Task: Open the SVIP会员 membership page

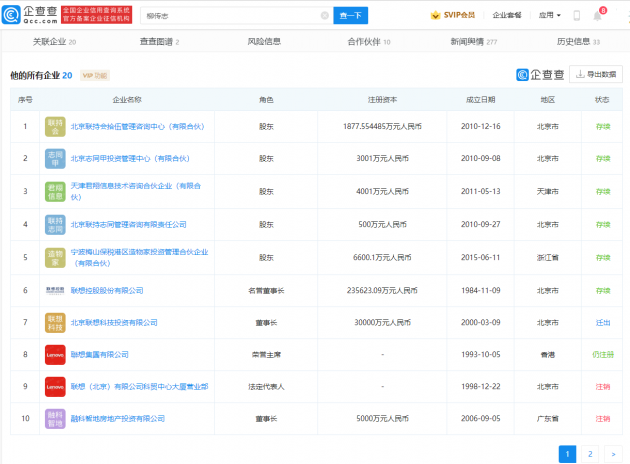Action: pyautogui.click(x=453, y=16)
